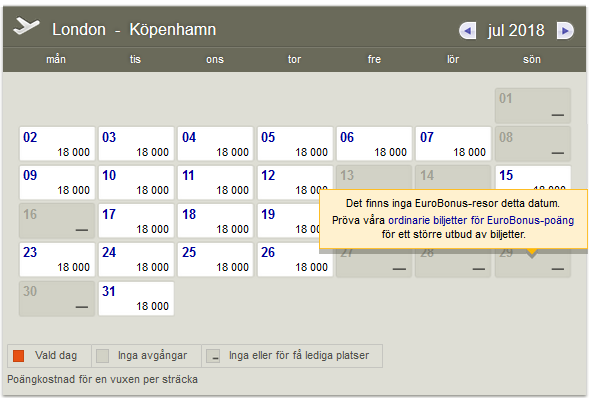This screenshot has width=596, height=408.
Task: Click the greyed-out 01 Sunday cell
Action: (x=533, y=106)
